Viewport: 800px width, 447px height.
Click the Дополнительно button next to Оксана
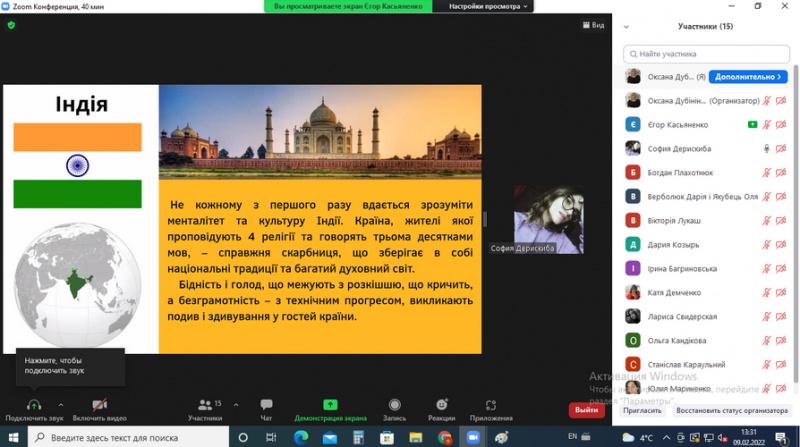tap(748, 76)
